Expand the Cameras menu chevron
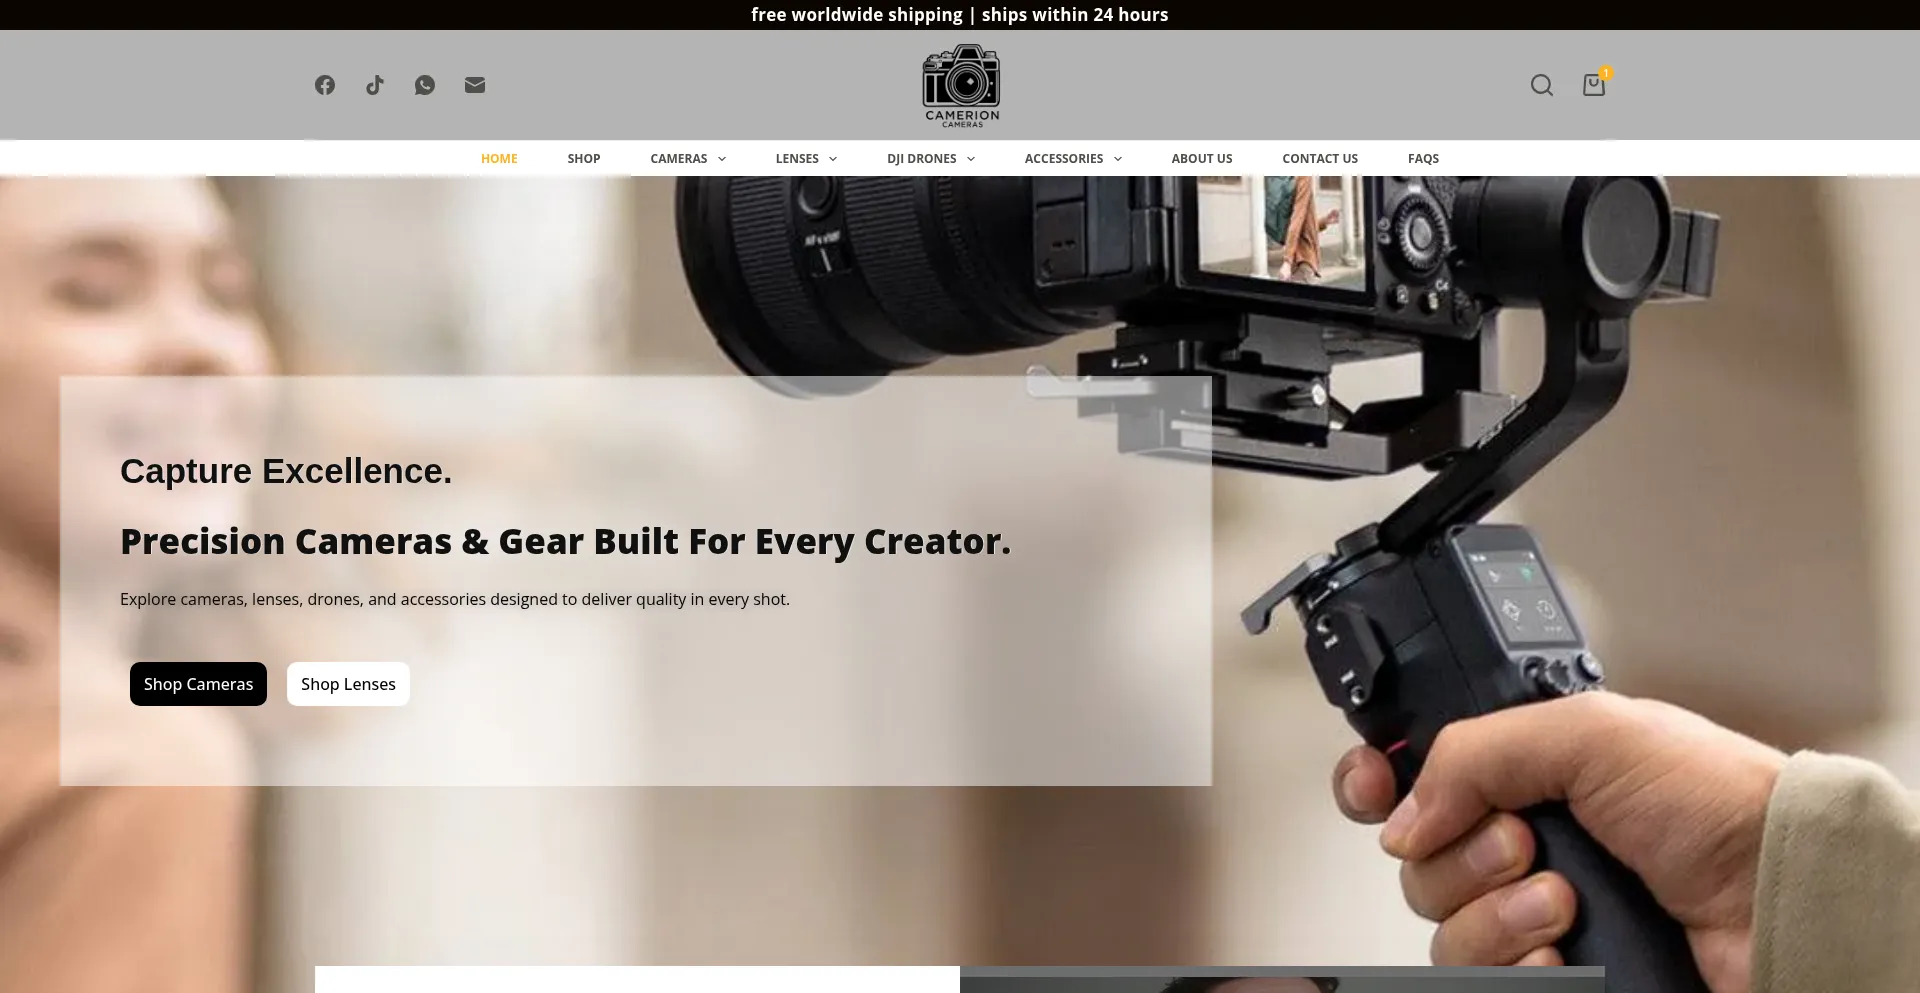The image size is (1920, 993). click(x=722, y=159)
